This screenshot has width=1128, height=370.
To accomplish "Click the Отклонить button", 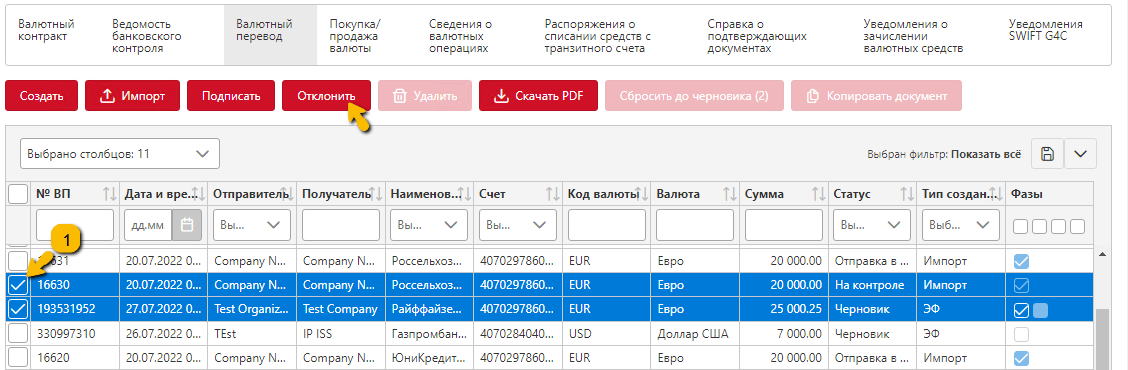I will click(327, 96).
